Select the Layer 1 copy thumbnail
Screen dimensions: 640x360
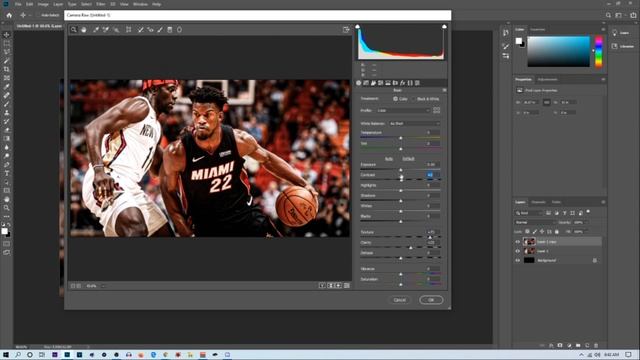[529, 242]
